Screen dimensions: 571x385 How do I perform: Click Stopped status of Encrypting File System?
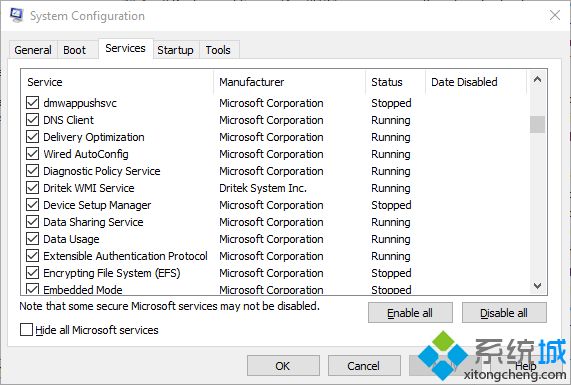coord(391,273)
